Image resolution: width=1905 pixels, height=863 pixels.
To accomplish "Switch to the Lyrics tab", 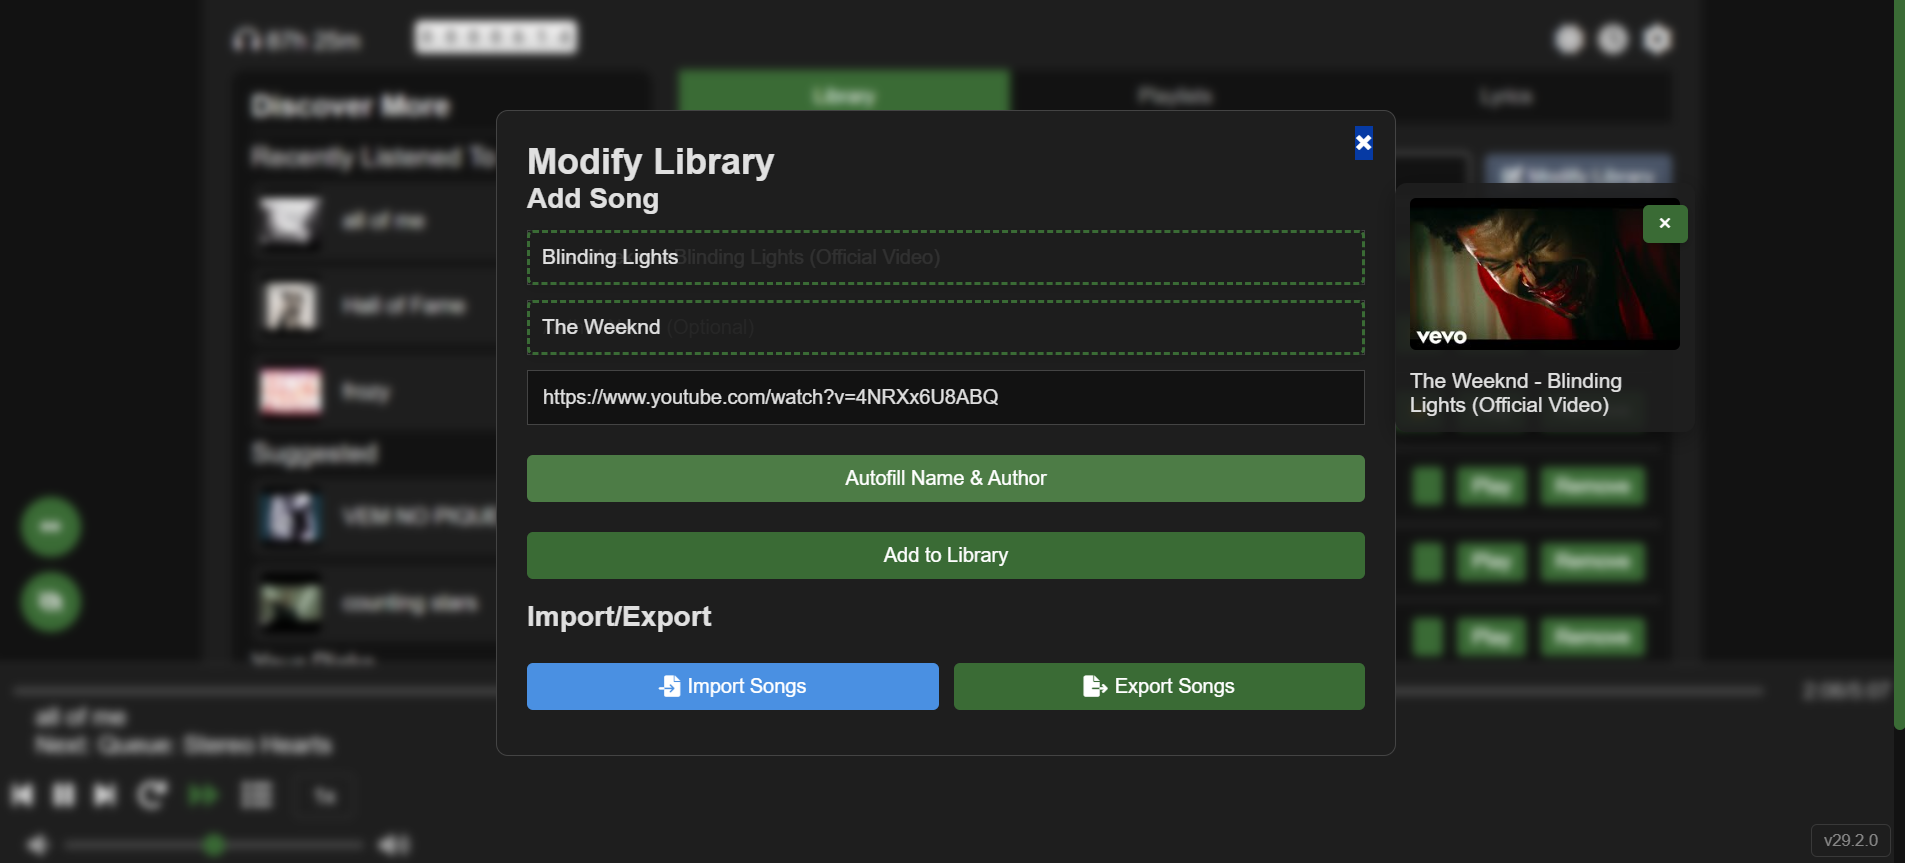I will 1506,96.
